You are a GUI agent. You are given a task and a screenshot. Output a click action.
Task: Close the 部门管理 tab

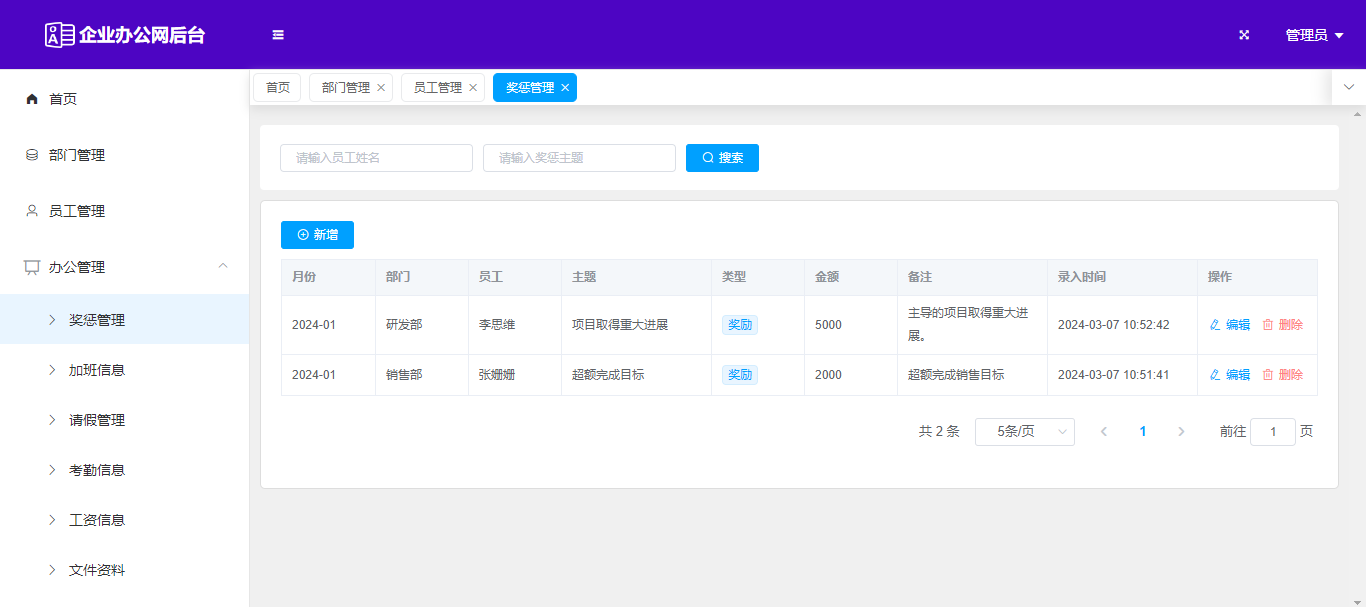coord(381,88)
